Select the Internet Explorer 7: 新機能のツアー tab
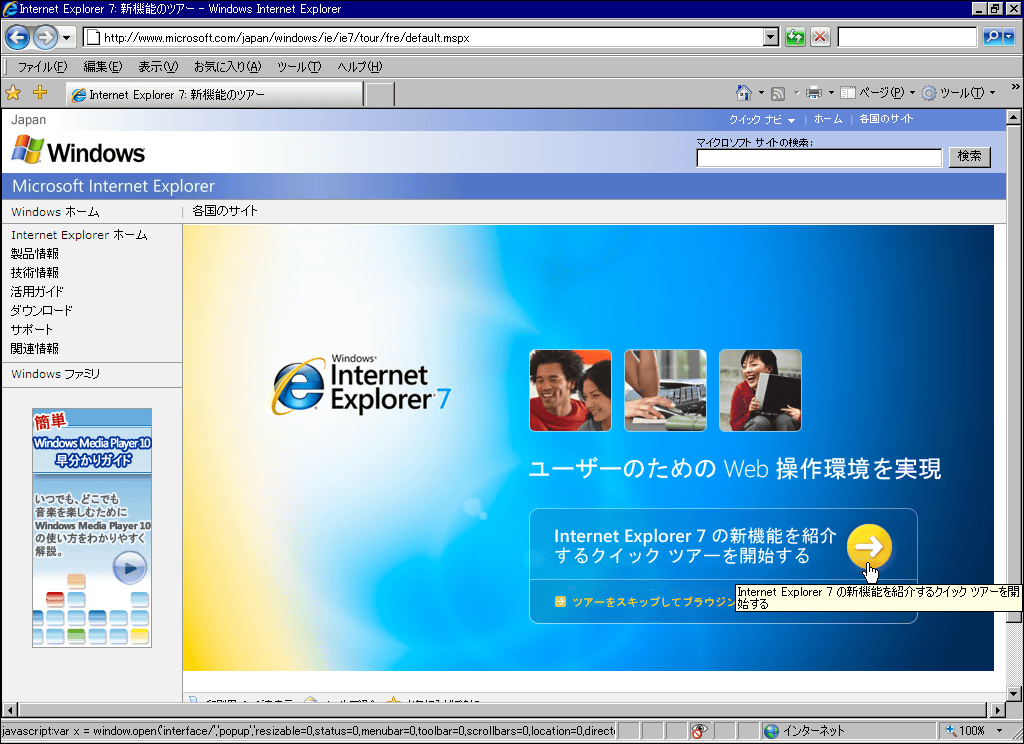 coord(215,95)
